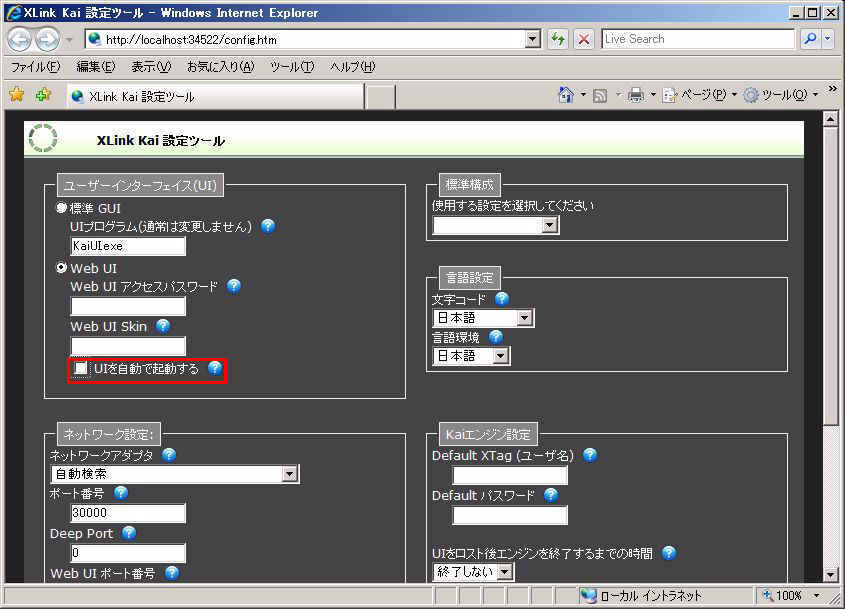
Task: Open help icon for ポート番号
Action: coord(121,493)
